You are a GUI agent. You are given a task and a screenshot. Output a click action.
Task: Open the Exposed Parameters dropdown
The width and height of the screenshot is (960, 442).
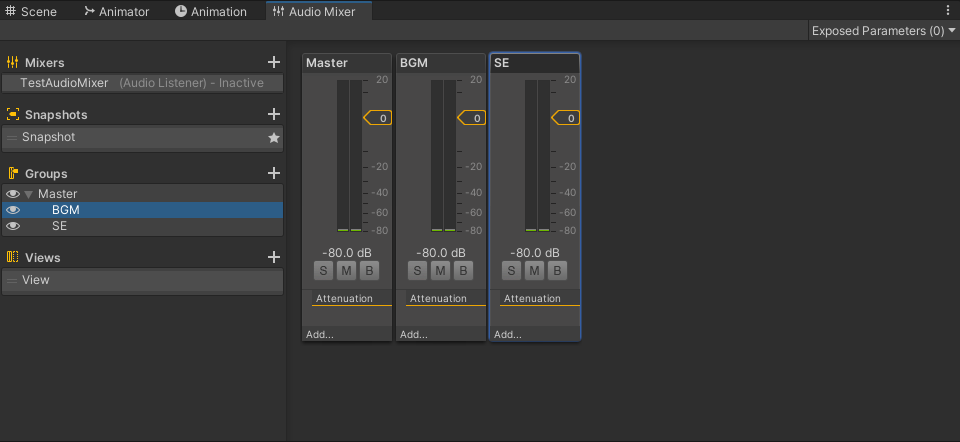click(x=883, y=31)
